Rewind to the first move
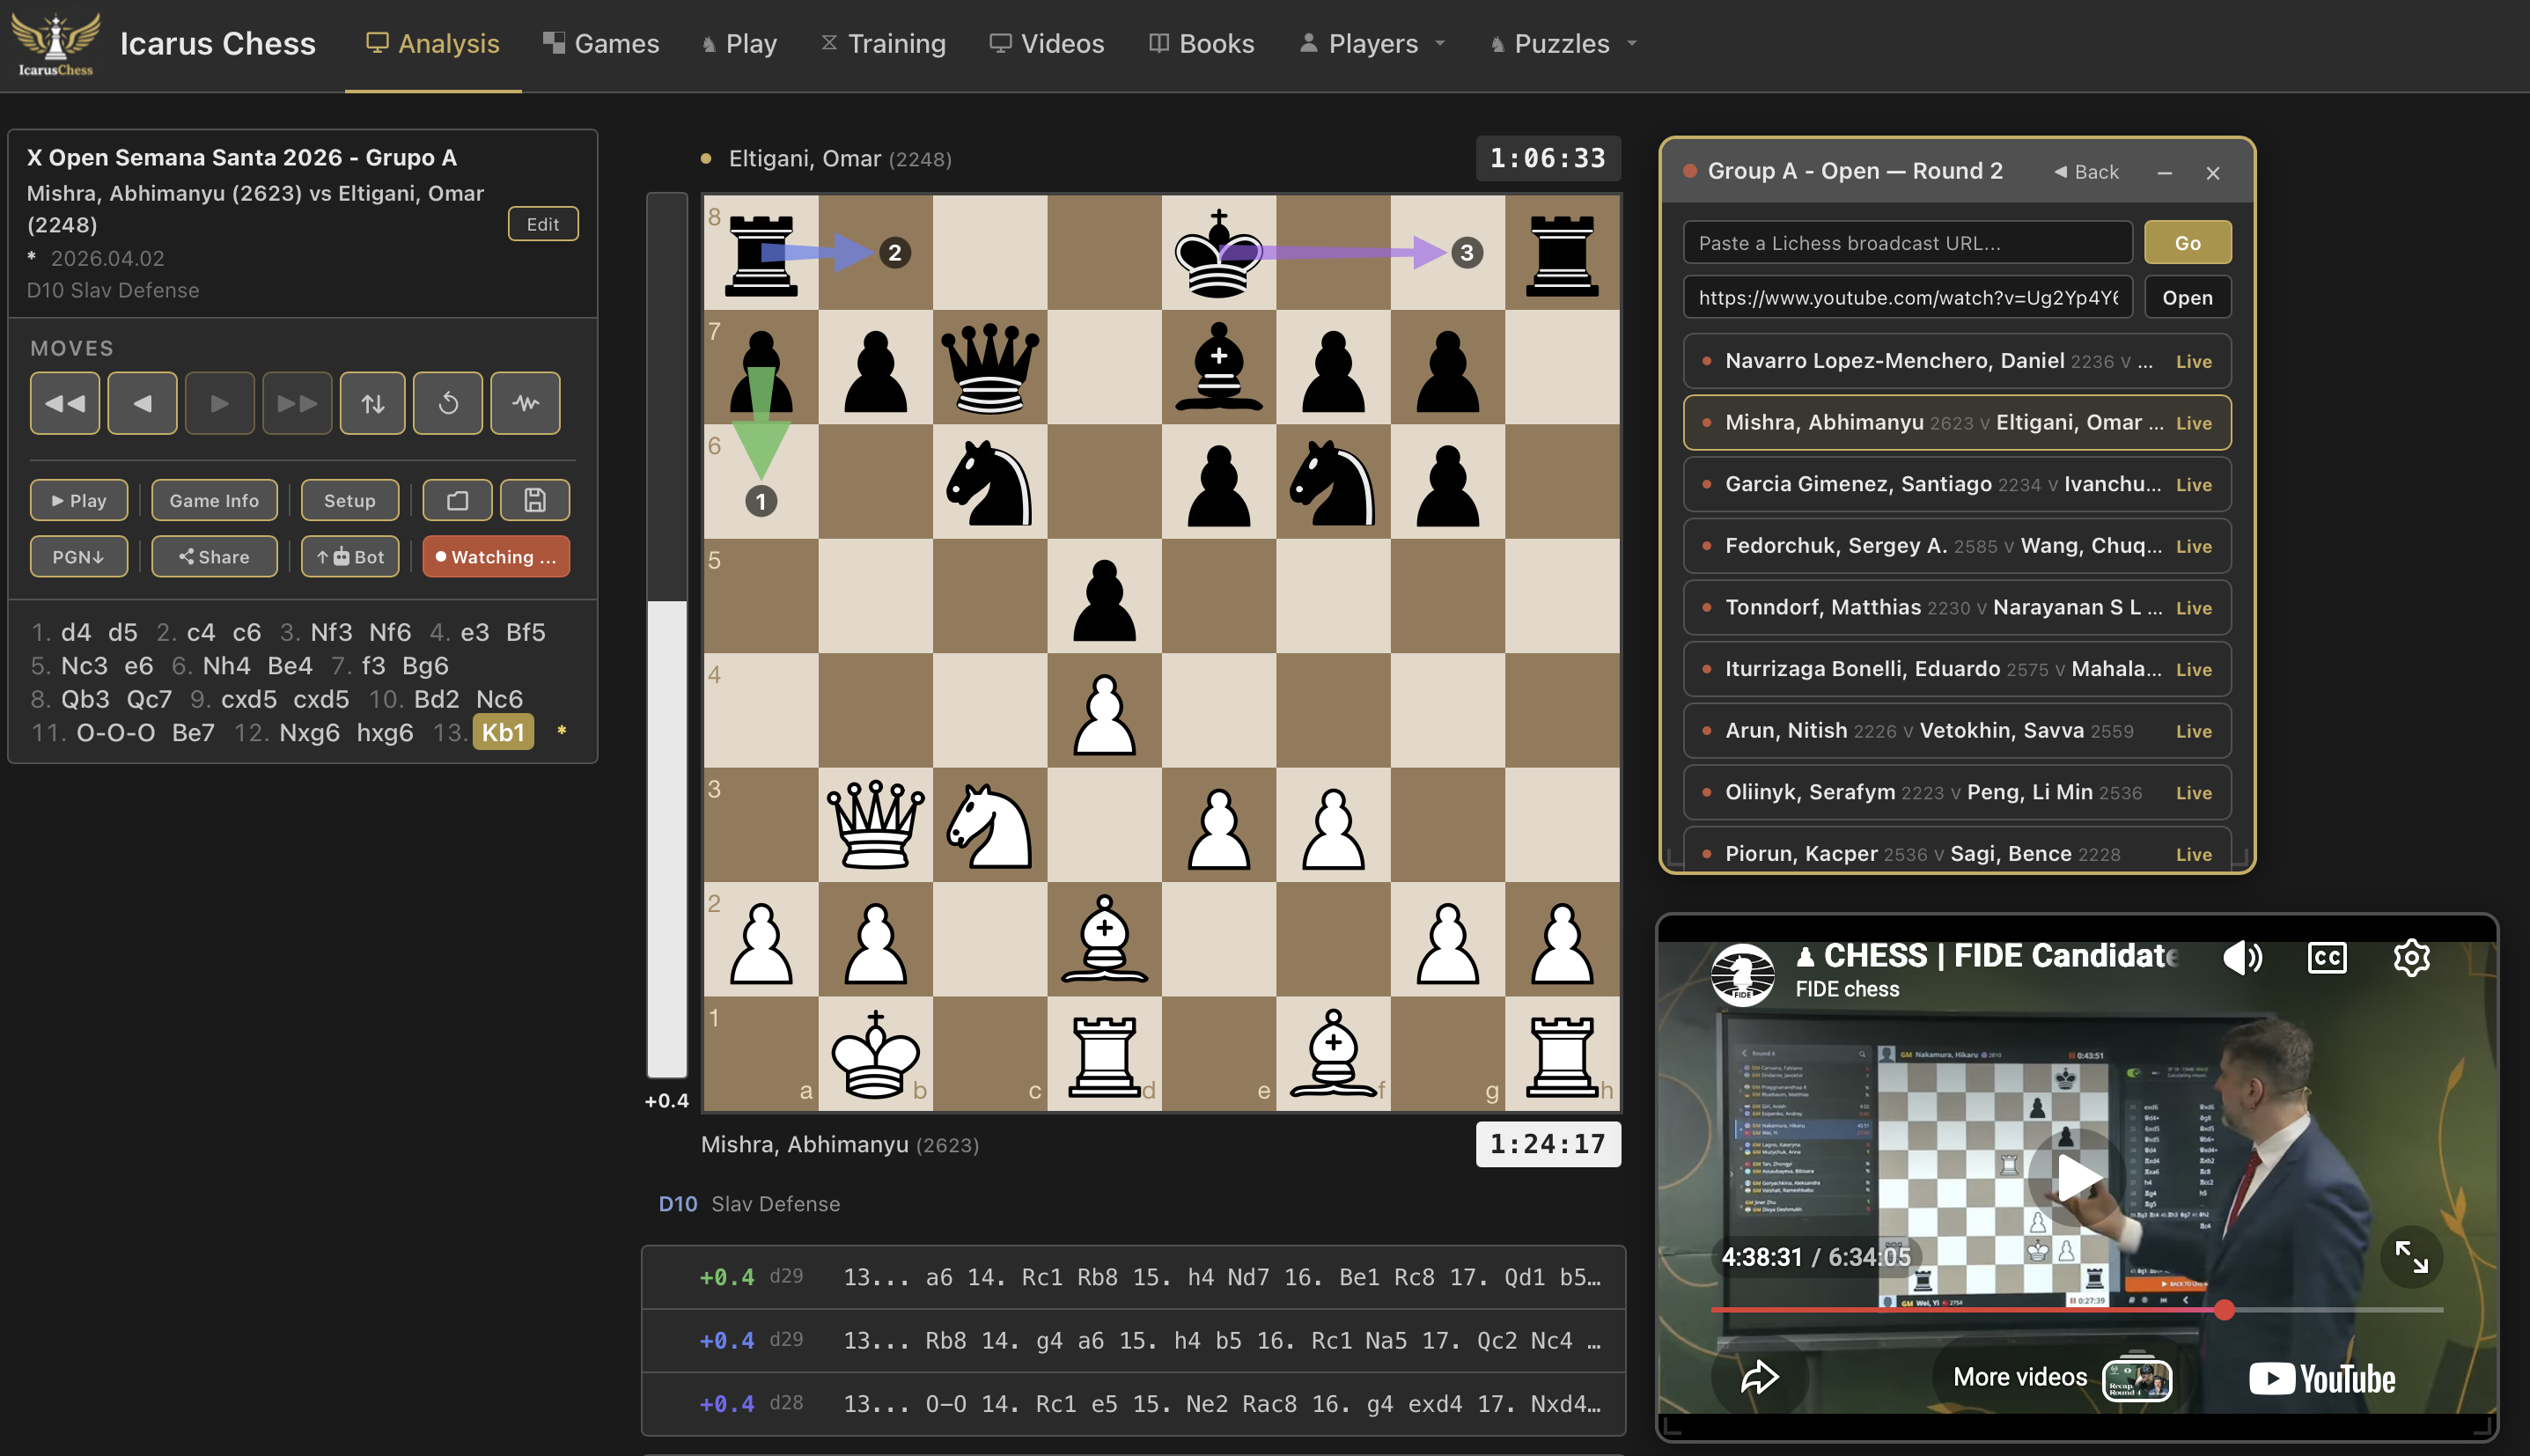 tap(64, 403)
